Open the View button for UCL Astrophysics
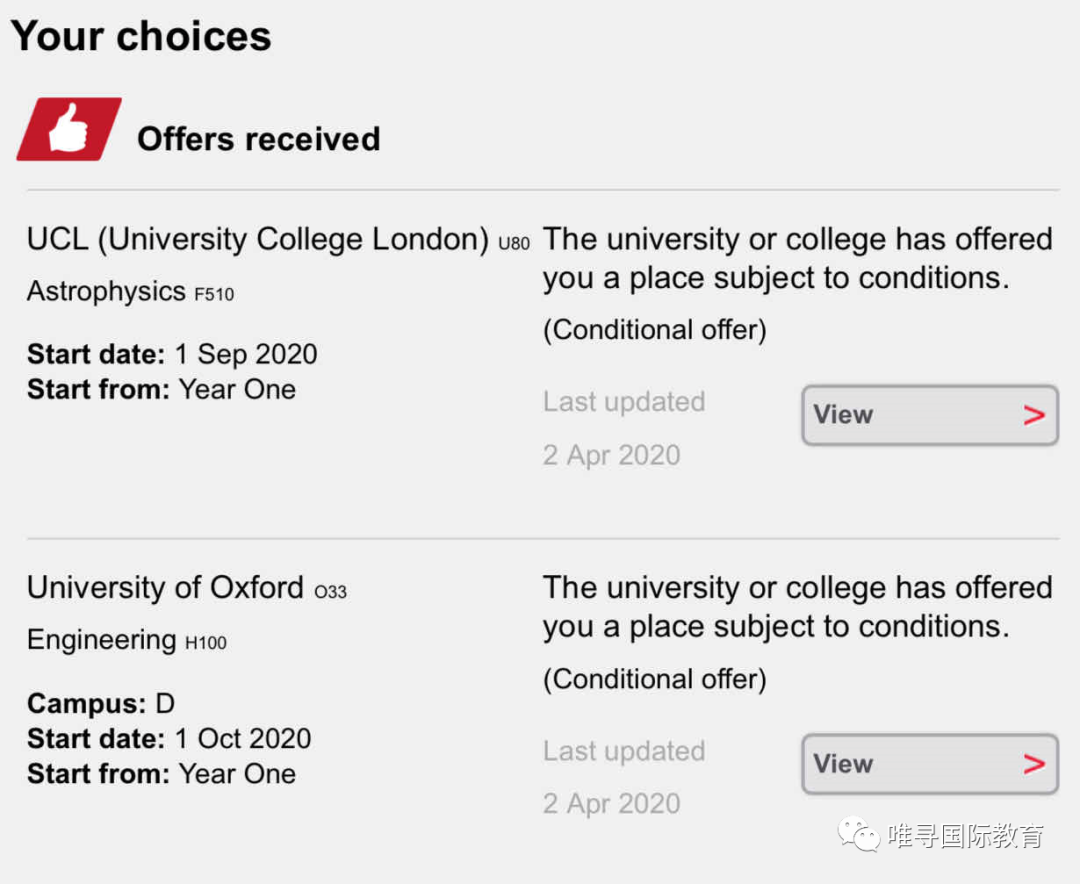This screenshot has height=884, width=1080. [x=930, y=415]
